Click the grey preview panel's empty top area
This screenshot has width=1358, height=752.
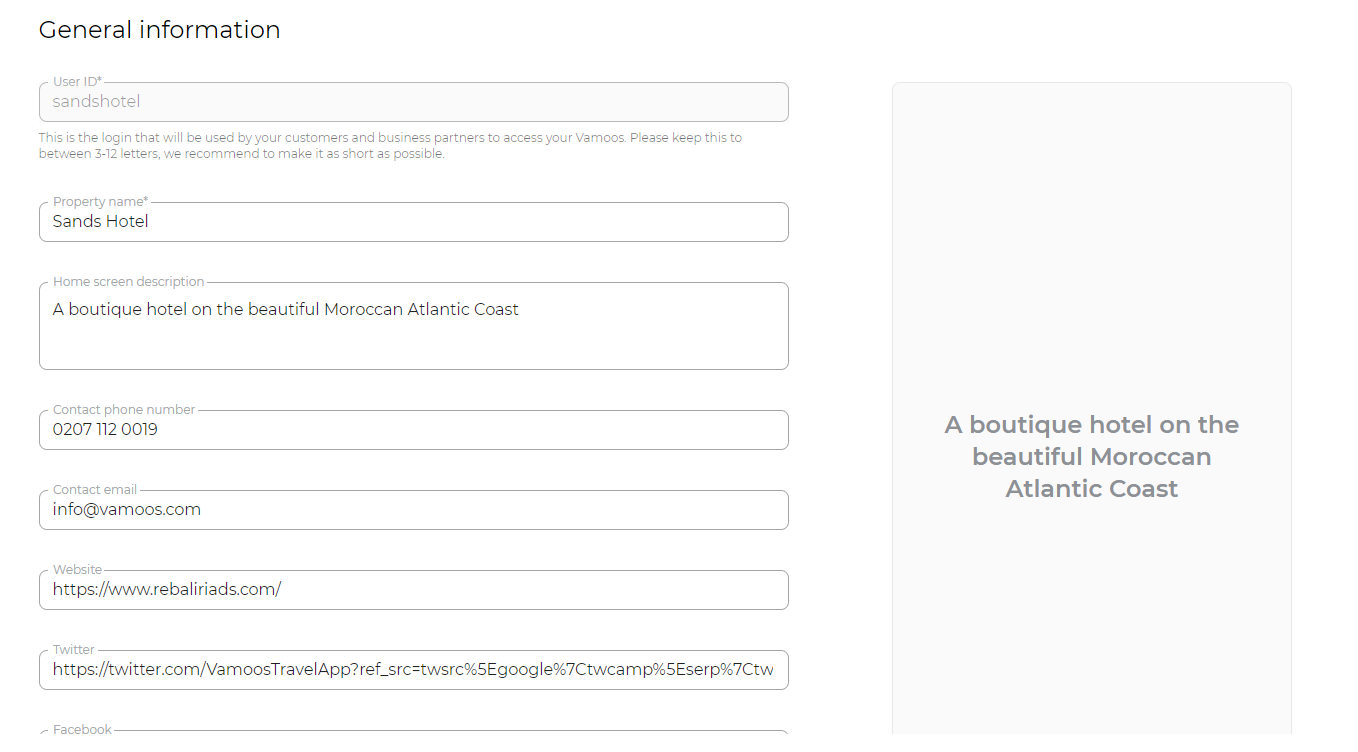(1091, 200)
